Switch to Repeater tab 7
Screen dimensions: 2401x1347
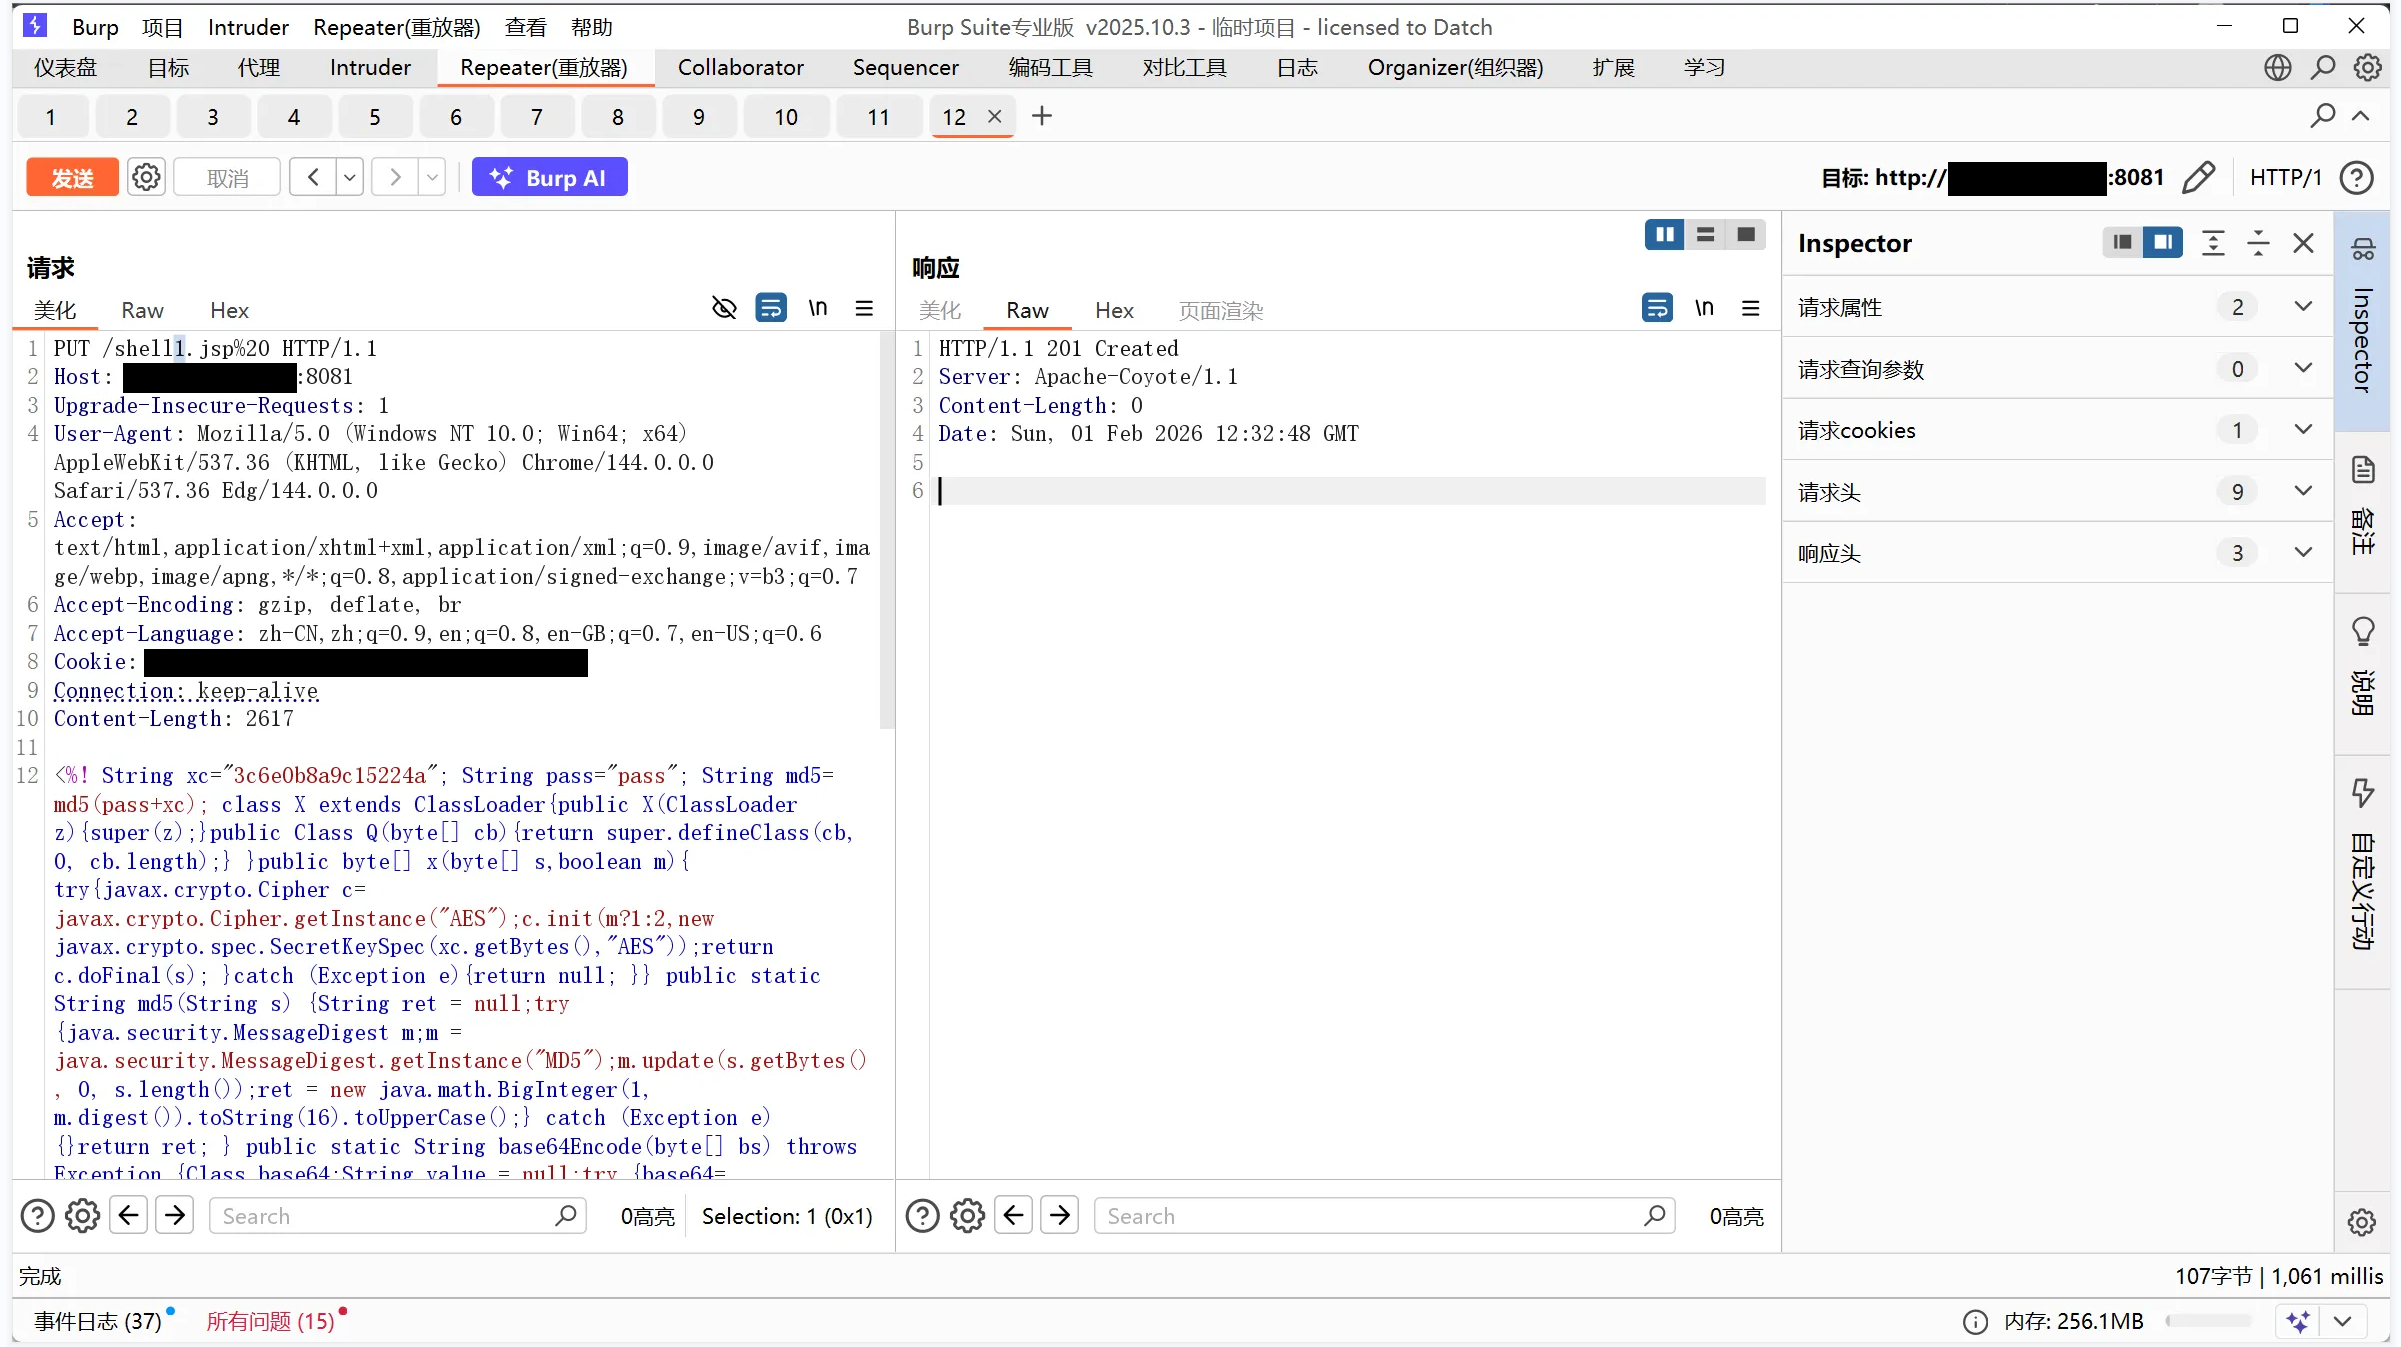[537, 117]
